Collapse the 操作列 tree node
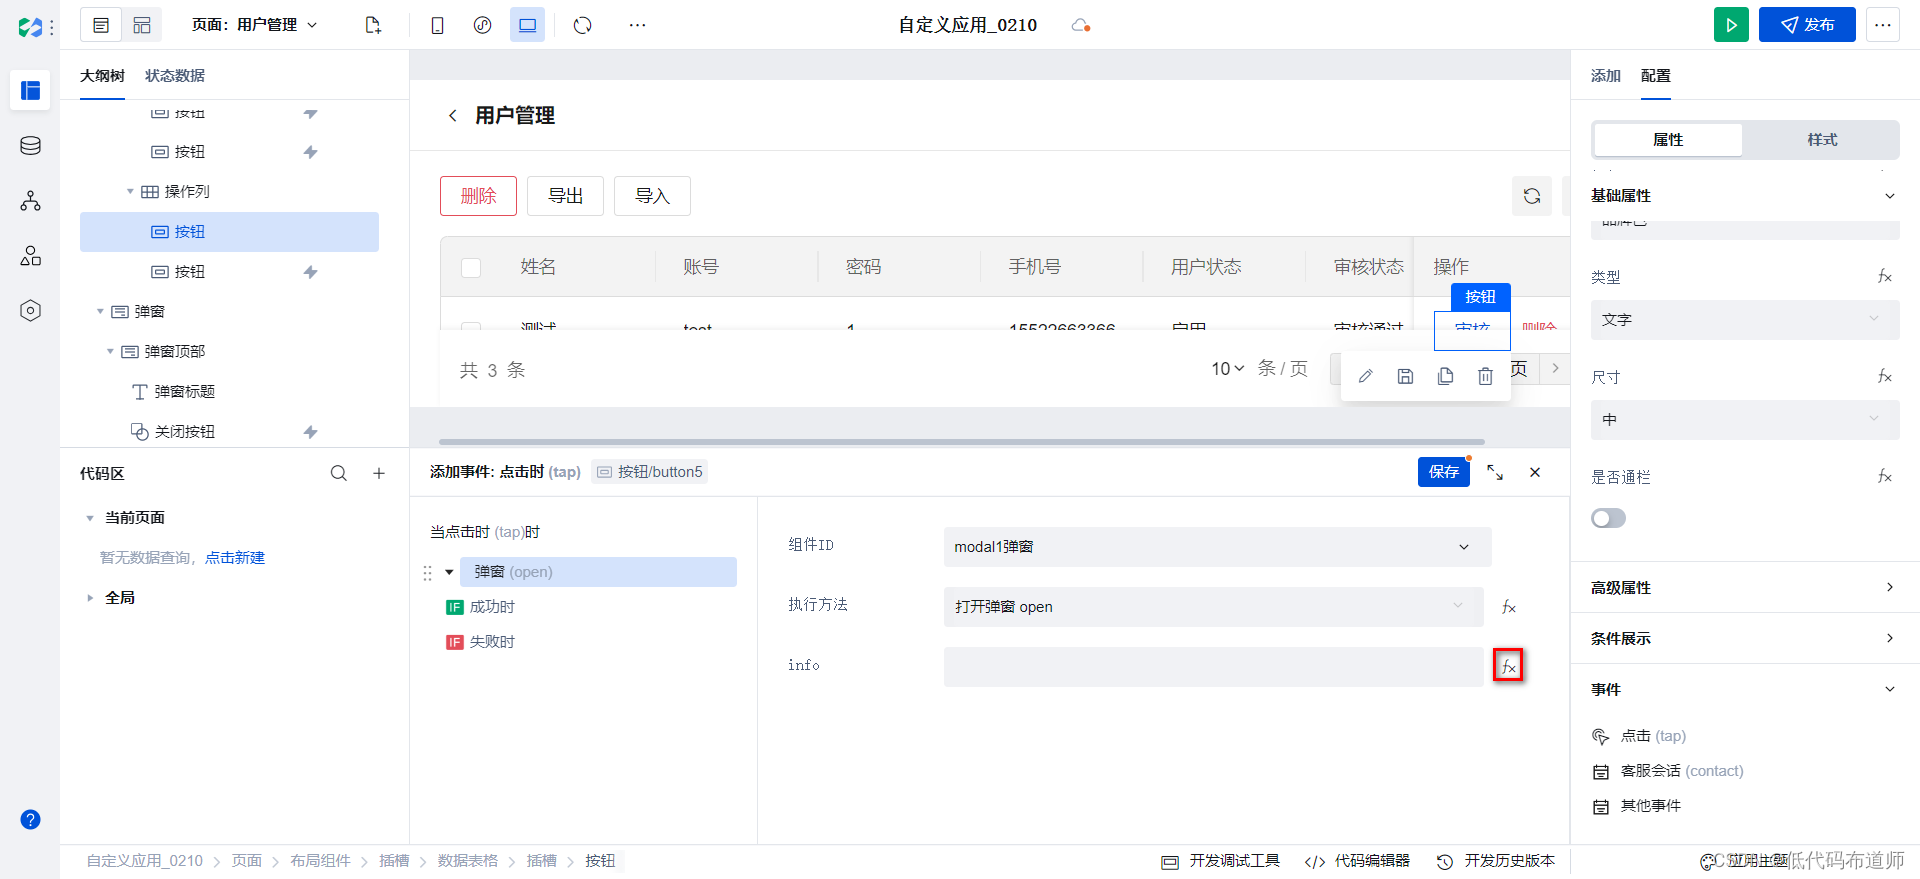The height and width of the screenshot is (879, 1920). pyautogui.click(x=130, y=191)
